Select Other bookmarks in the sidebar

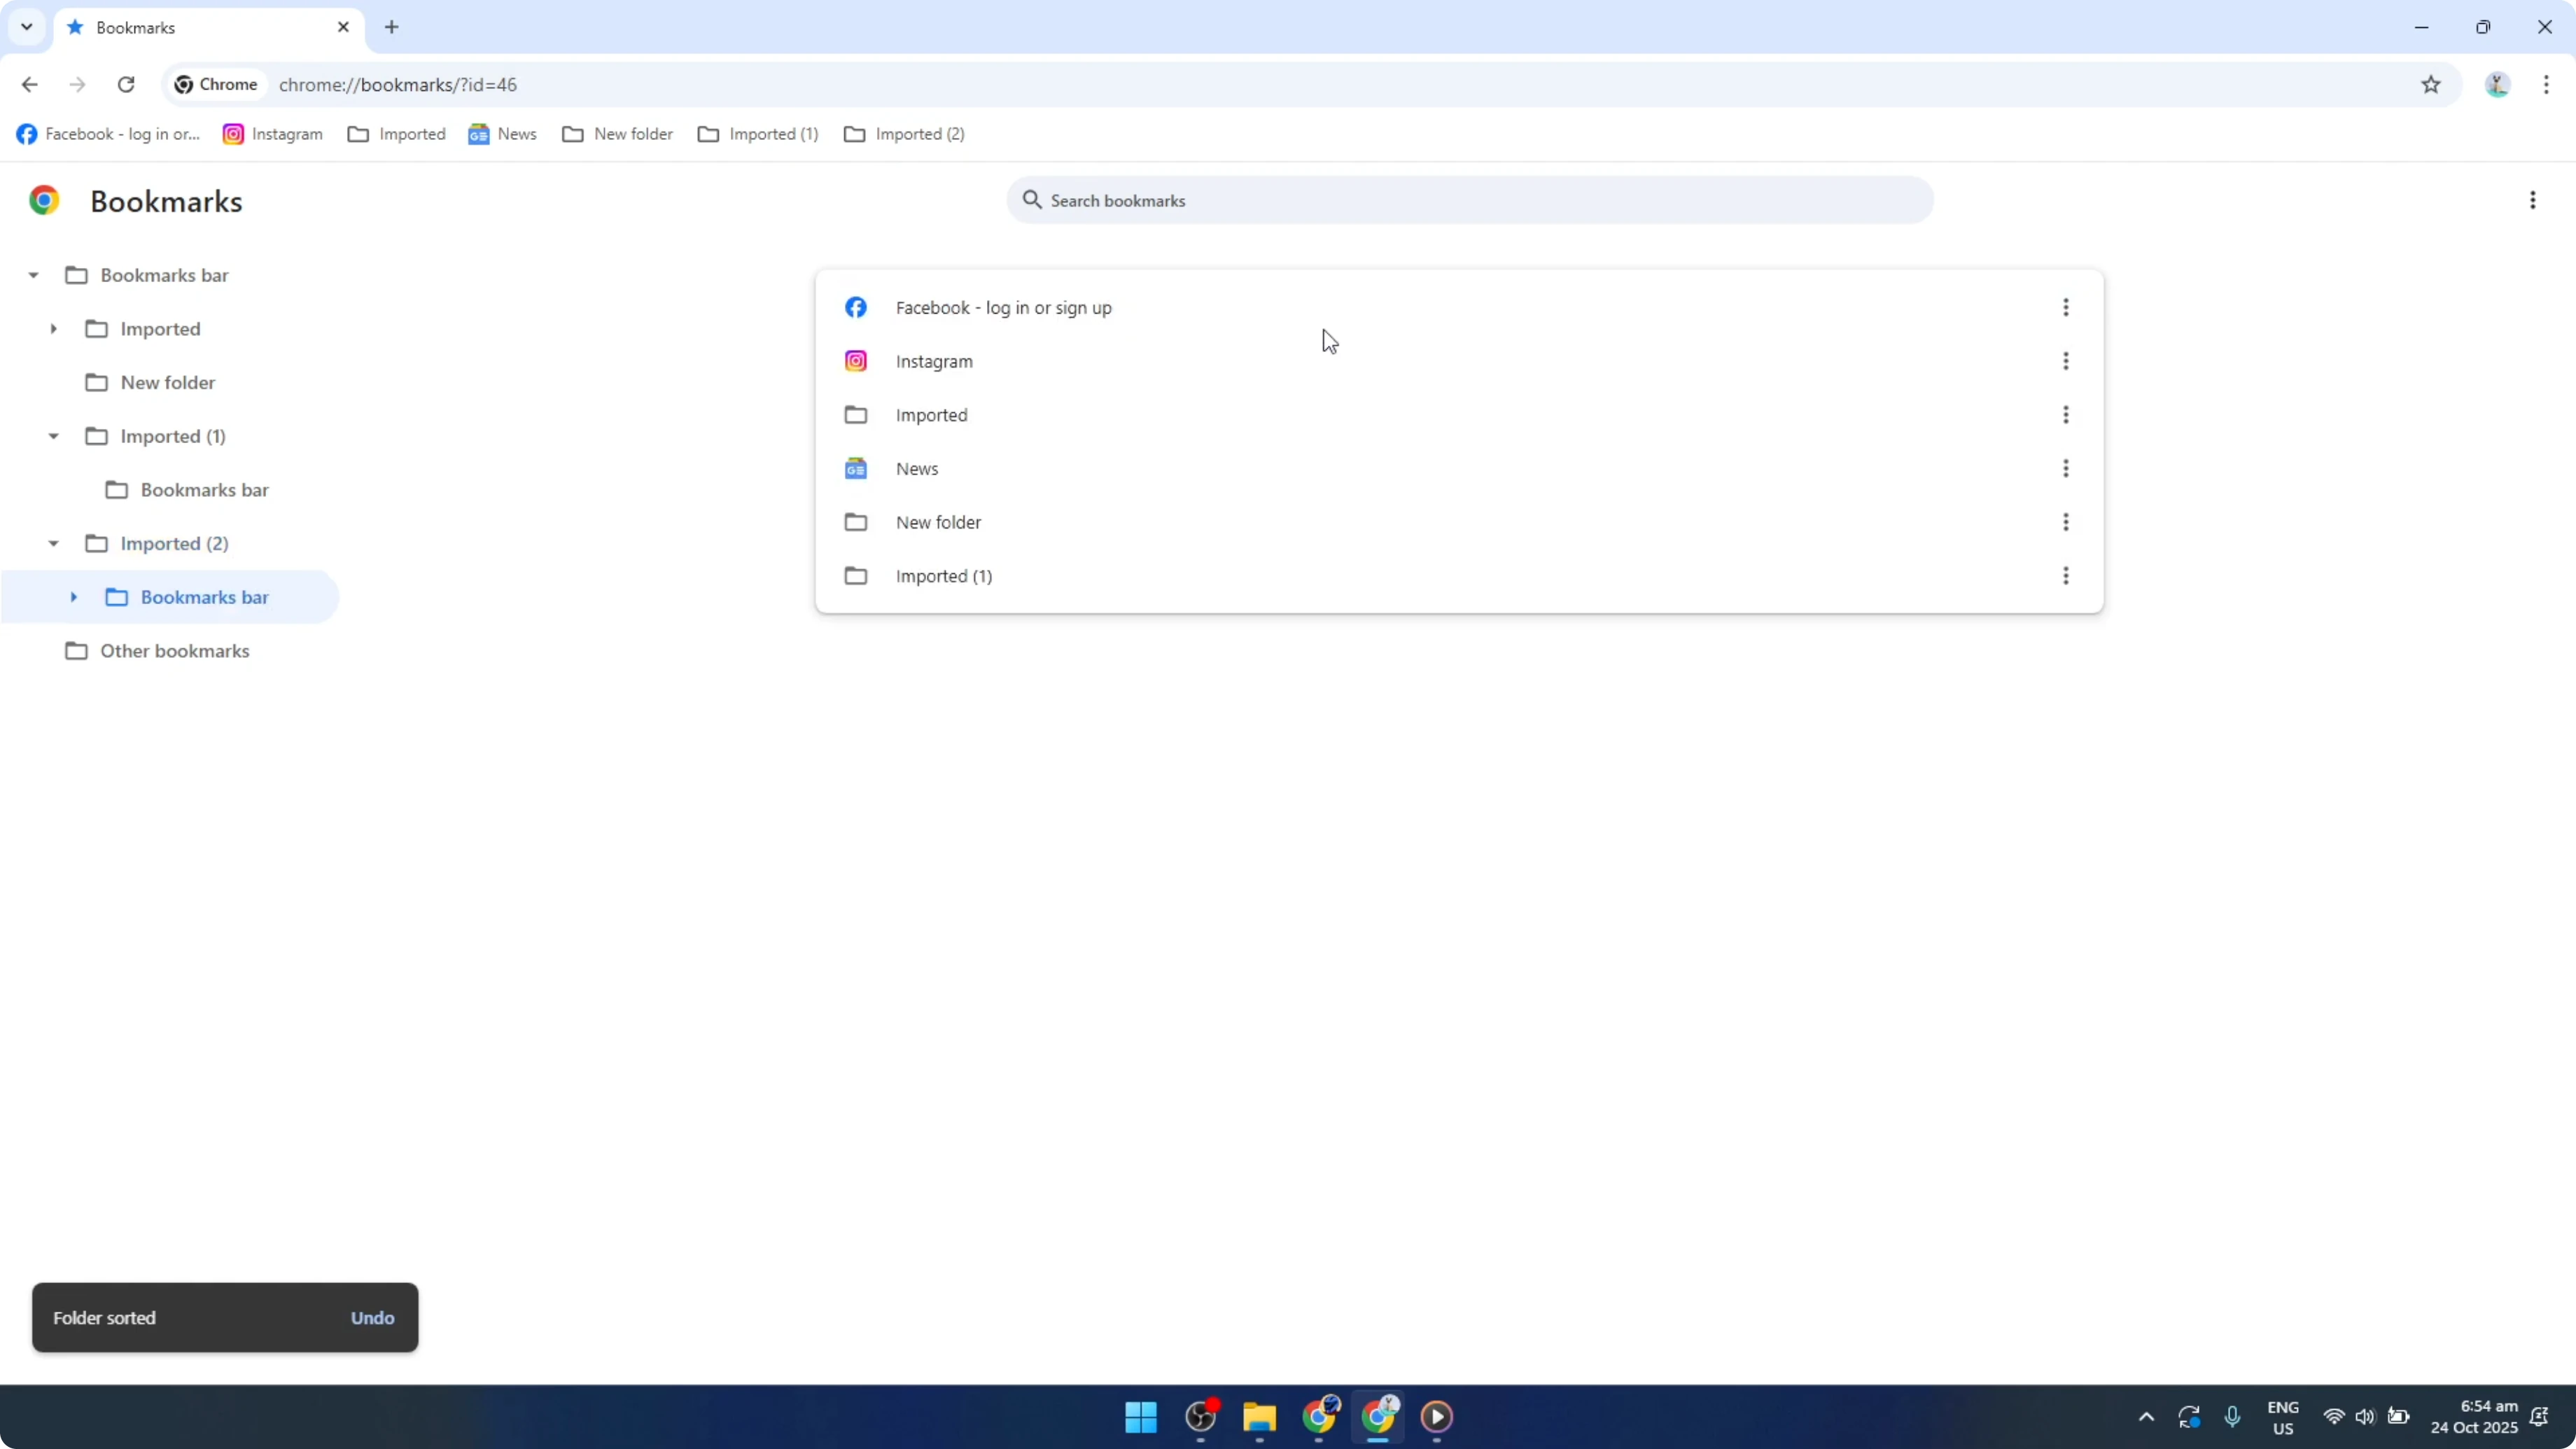click(174, 650)
